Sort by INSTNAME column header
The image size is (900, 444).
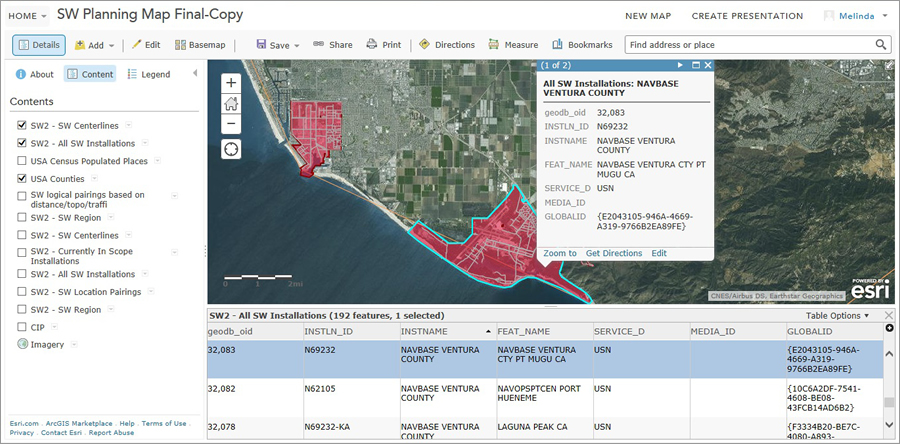(x=446, y=332)
